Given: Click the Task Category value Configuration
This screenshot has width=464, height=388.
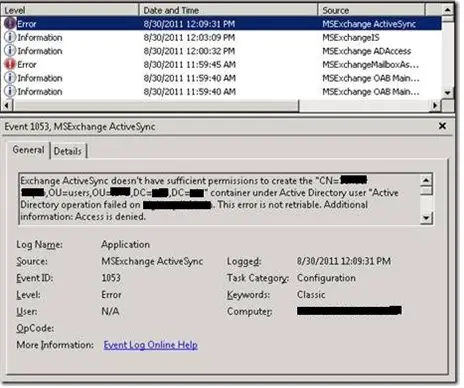Looking at the screenshot, I should pos(326,278).
